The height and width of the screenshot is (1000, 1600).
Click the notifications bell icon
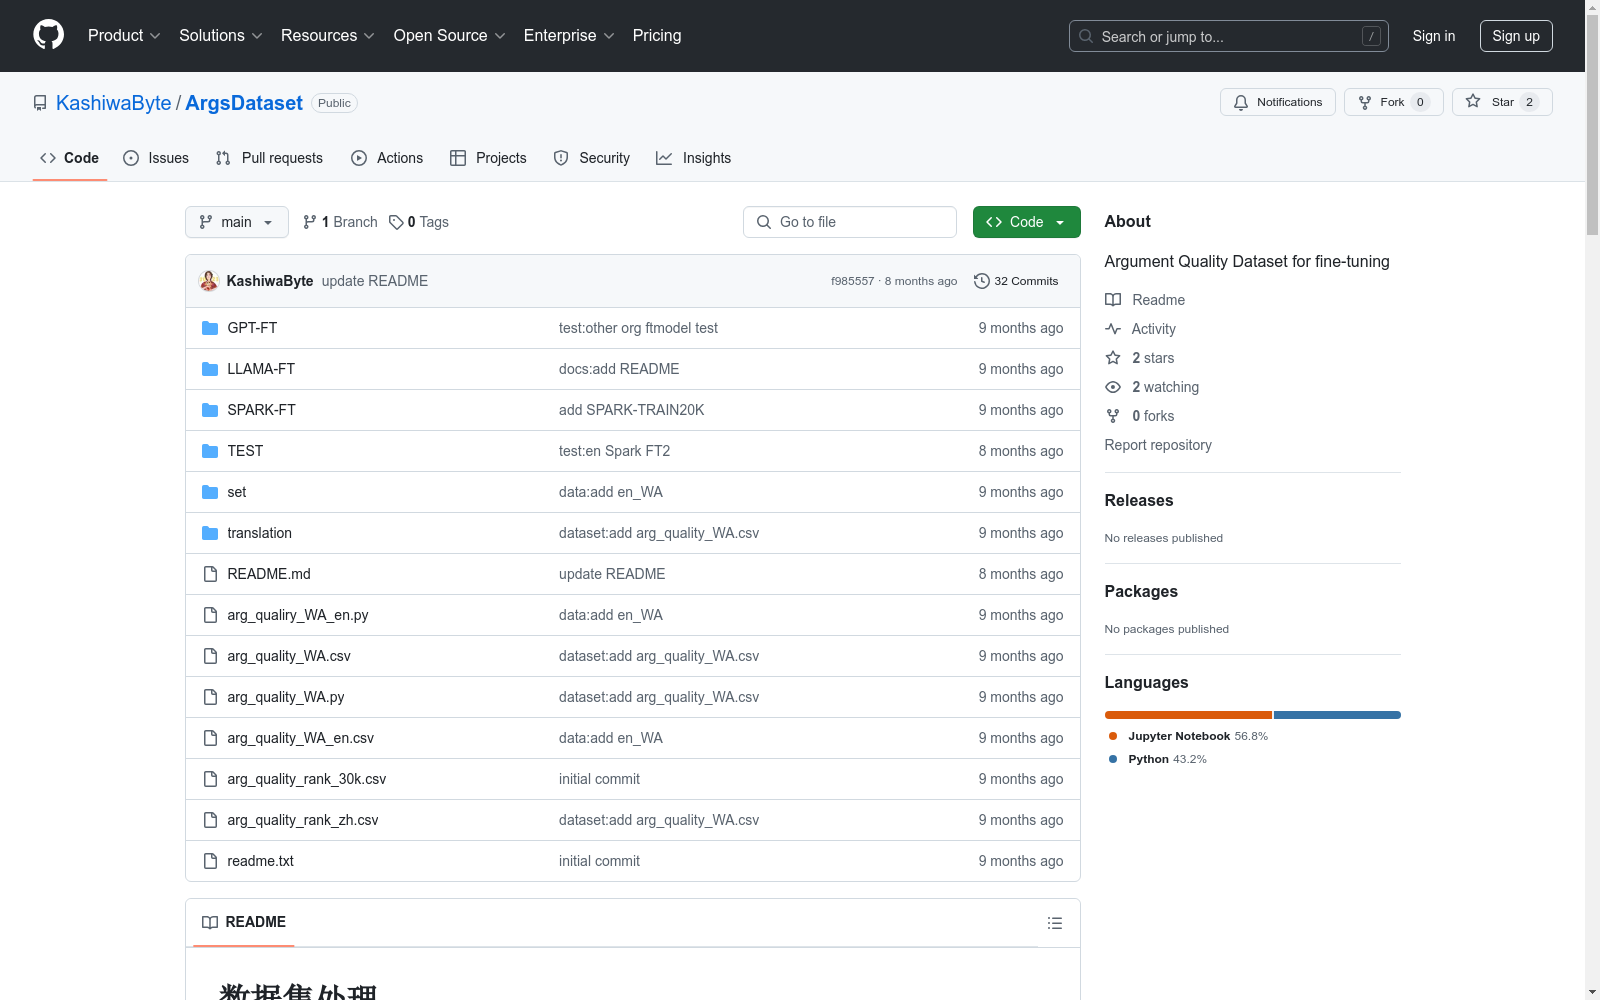pyautogui.click(x=1241, y=102)
